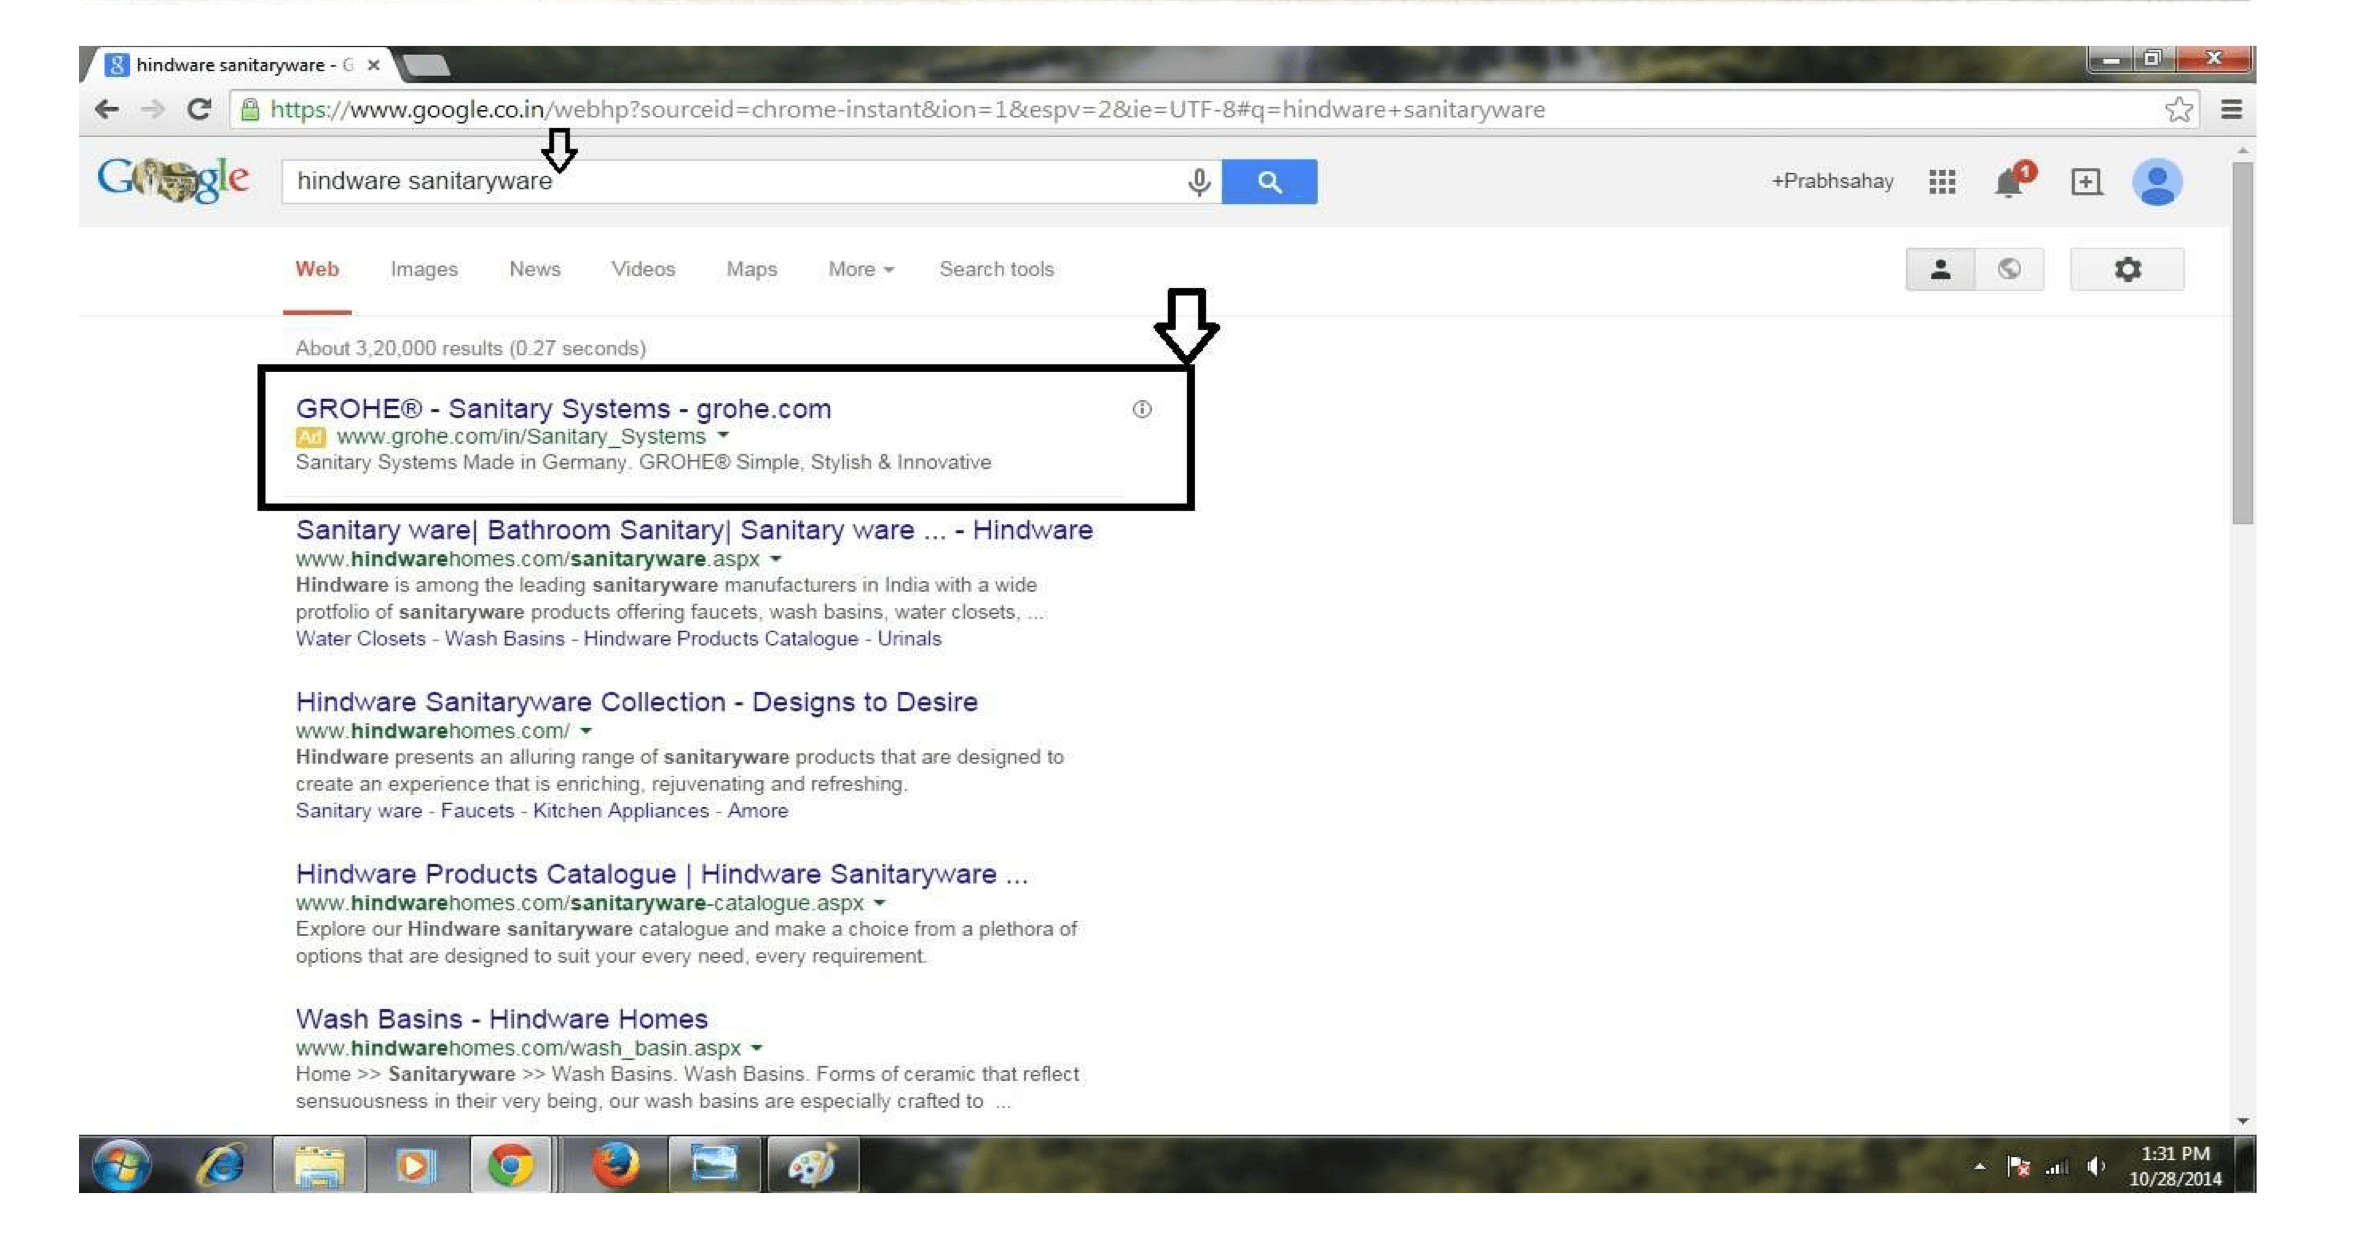Viewport: 2358px width, 1236px height.
Task: Show personal results toggle
Action: [x=1940, y=269]
